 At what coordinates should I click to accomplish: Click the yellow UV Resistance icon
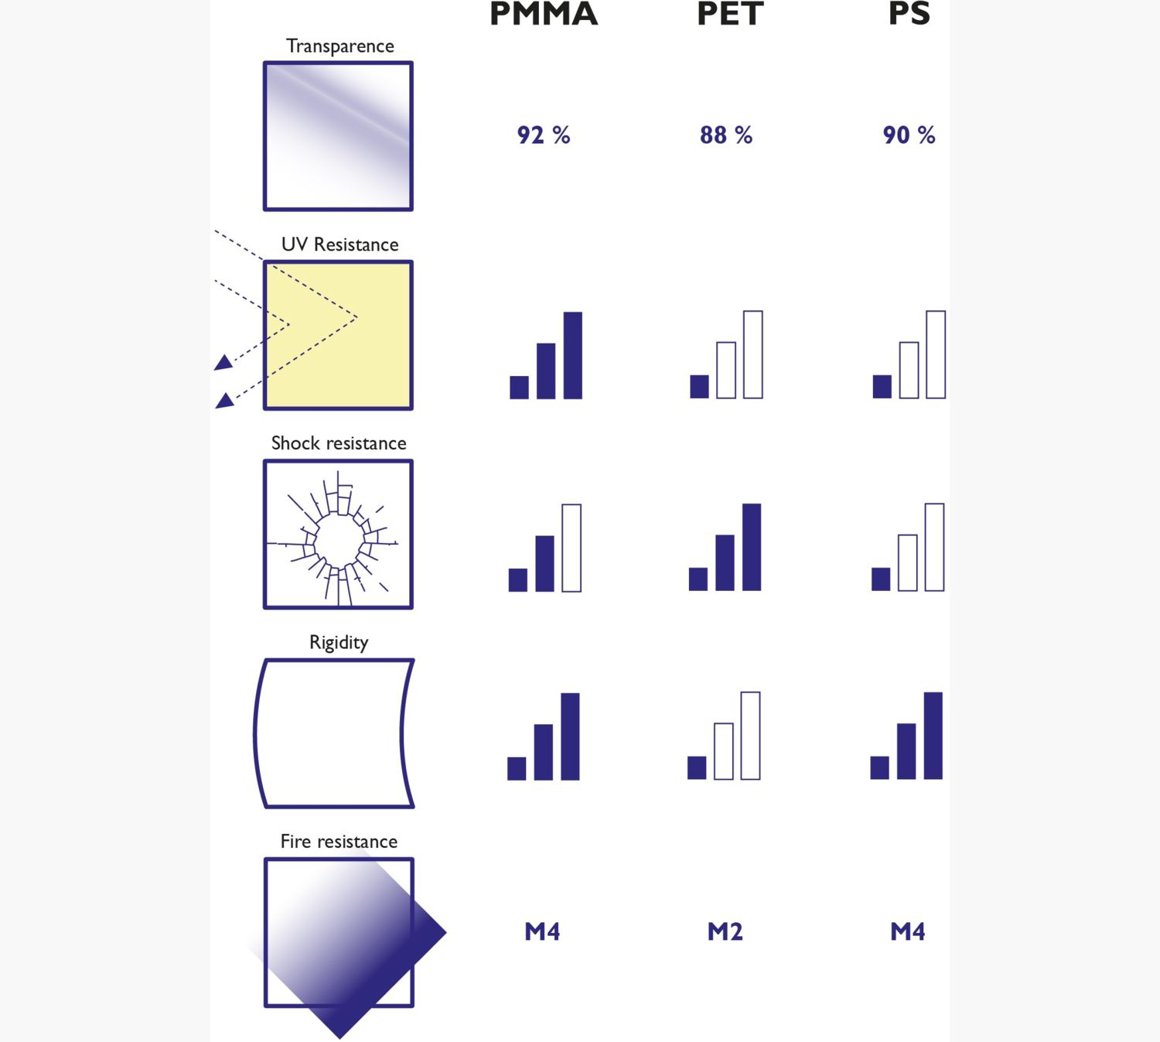coord(338,335)
